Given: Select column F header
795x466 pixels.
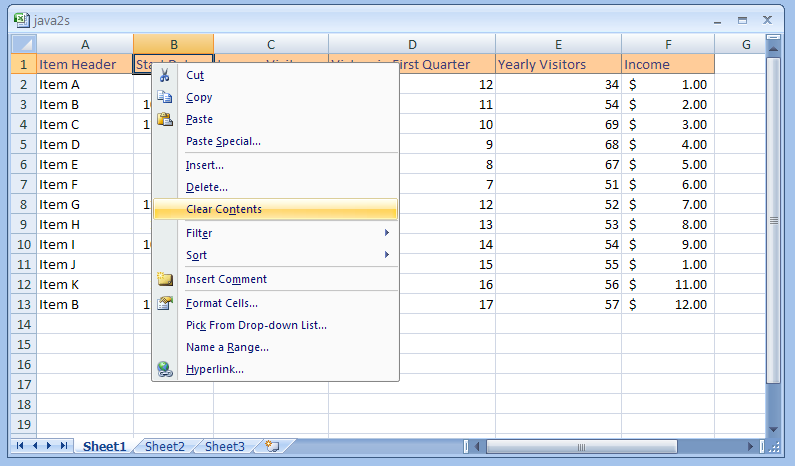Looking at the screenshot, I should 668,45.
